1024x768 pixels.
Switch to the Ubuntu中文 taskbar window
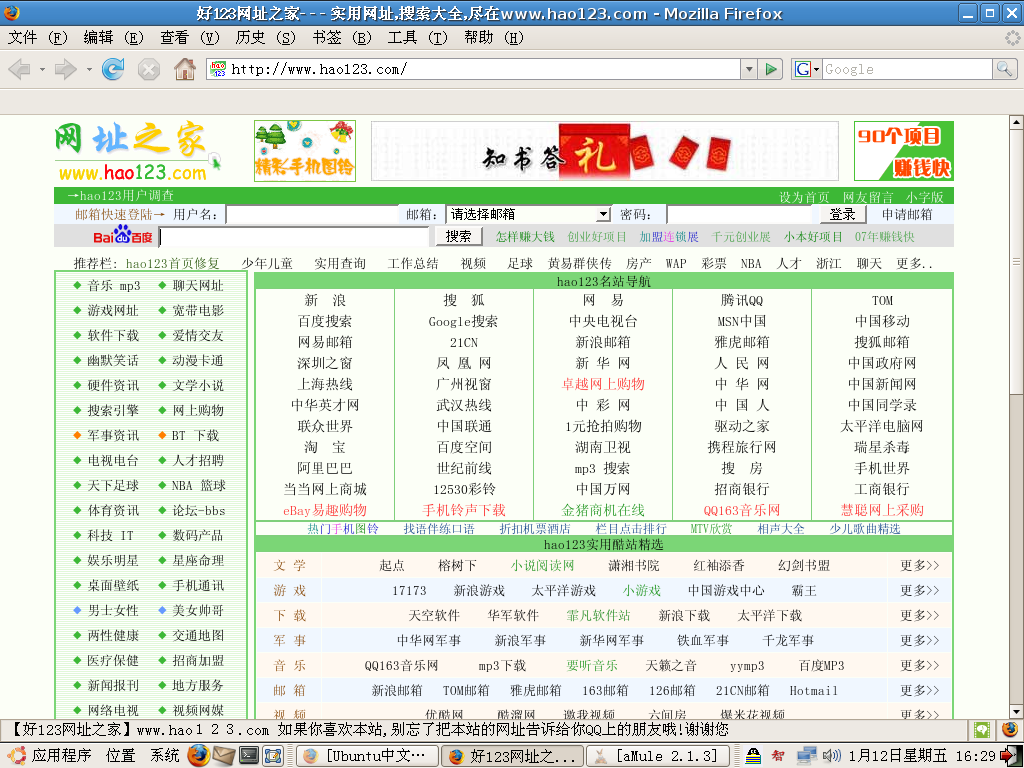coord(367,756)
